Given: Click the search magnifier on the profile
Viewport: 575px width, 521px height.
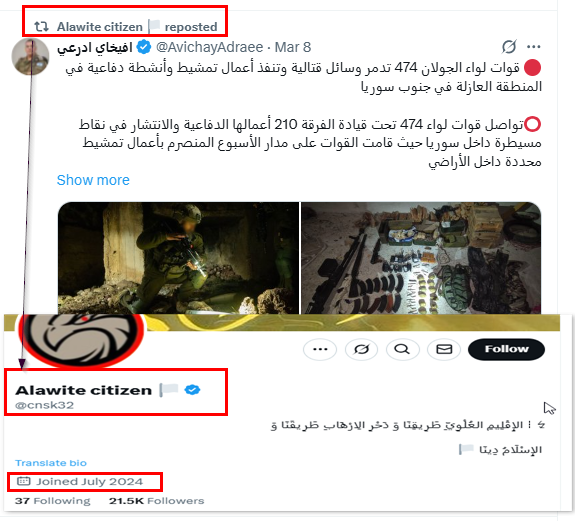Looking at the screenshot, I should coord(403,349).
